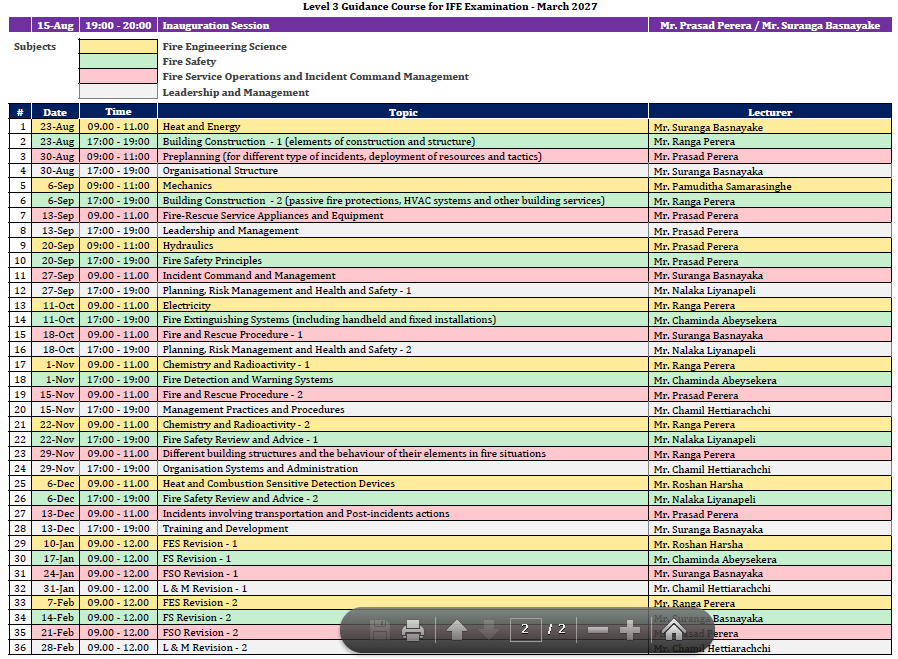
Task: Click the topic 'L & M Revision - 1'
Action: (x=204, y=589)
